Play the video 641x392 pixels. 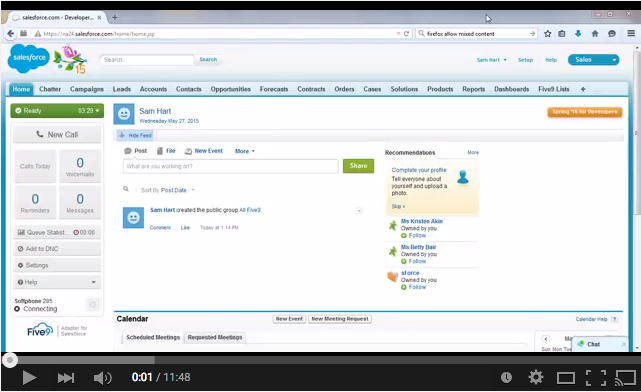click(29, 377)
